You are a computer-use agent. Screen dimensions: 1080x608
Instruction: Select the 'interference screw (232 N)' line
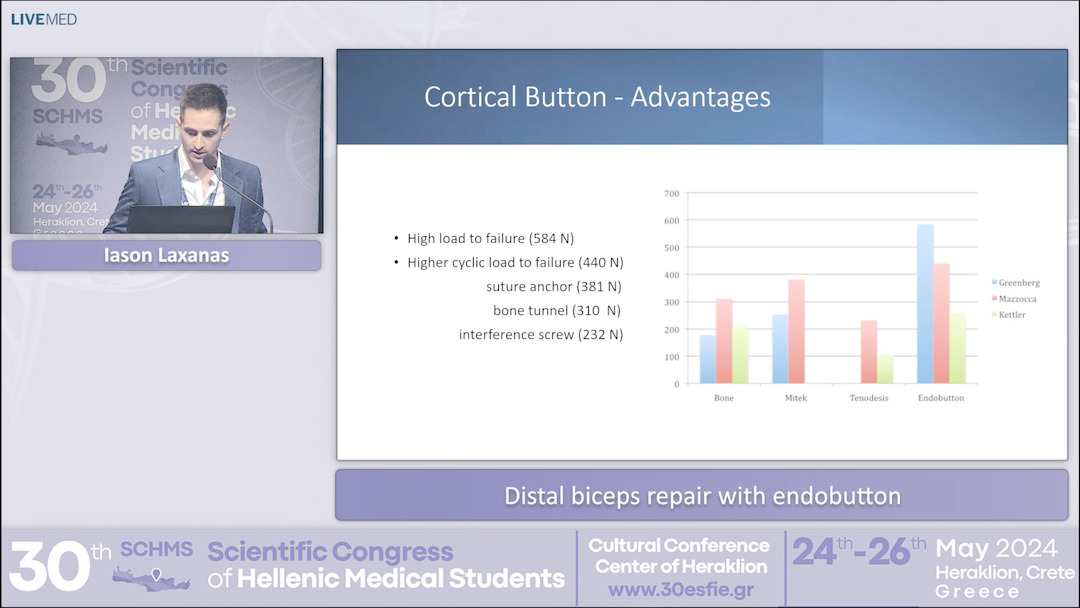coord(540,334)
